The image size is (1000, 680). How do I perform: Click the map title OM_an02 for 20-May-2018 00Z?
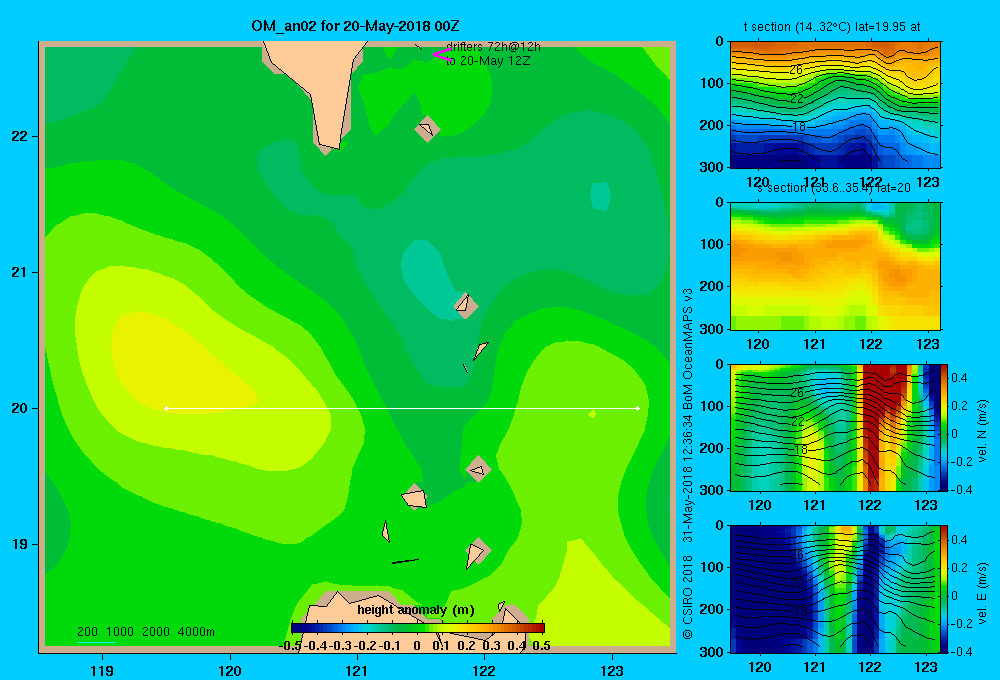click(x=355, y=26)
